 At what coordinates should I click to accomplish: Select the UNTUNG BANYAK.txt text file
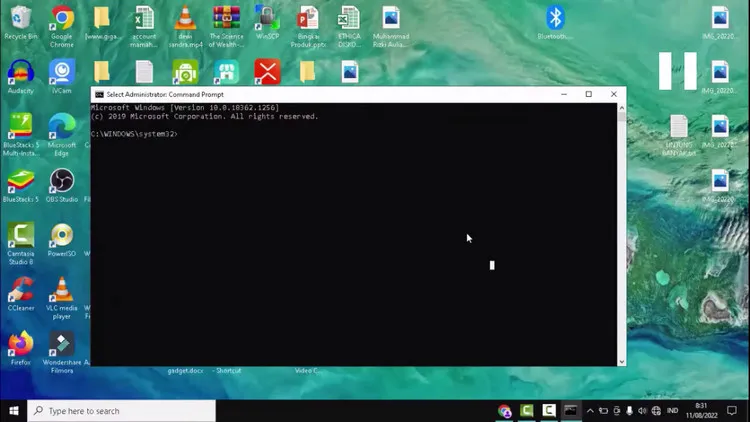(x=679, y=135)
